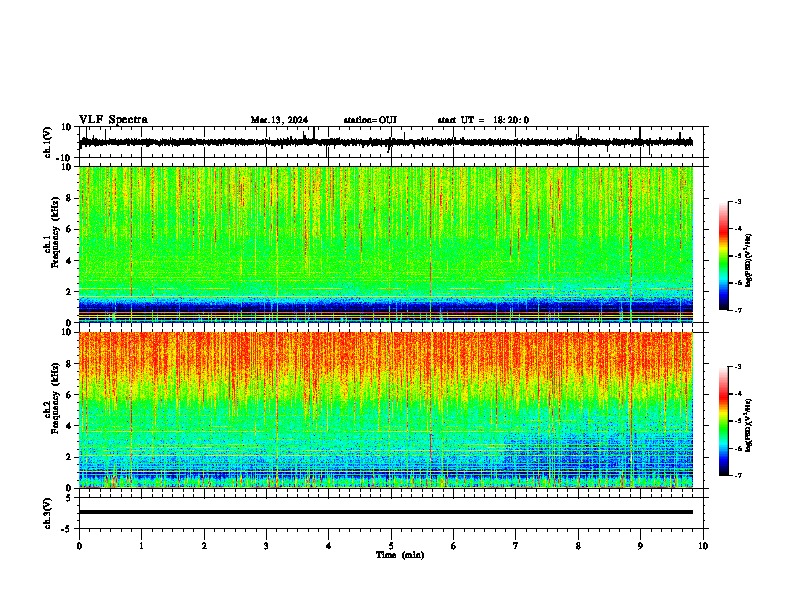
Task: Click the ch.1 spectrogram color scale bar
Action: click(x=724, y=256)
